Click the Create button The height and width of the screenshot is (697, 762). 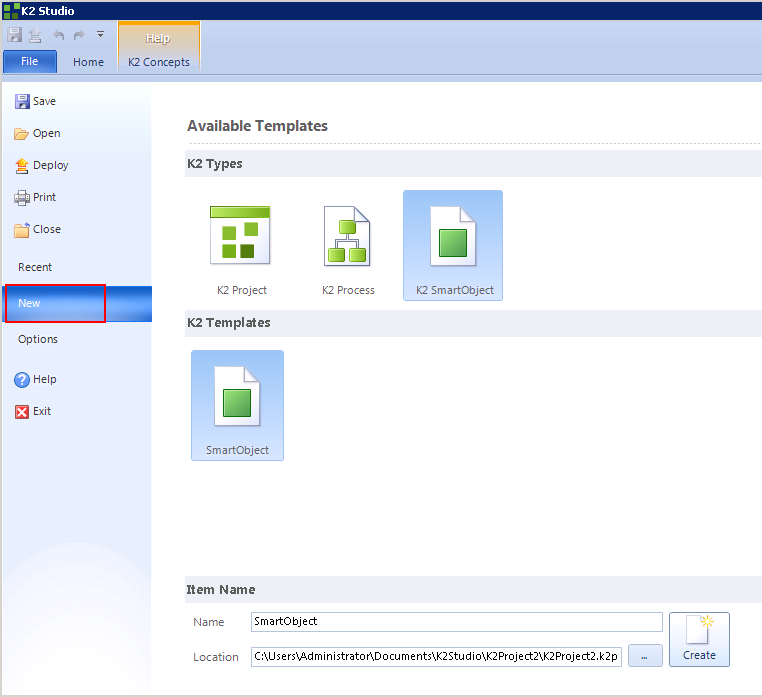[x=699, y=639]
